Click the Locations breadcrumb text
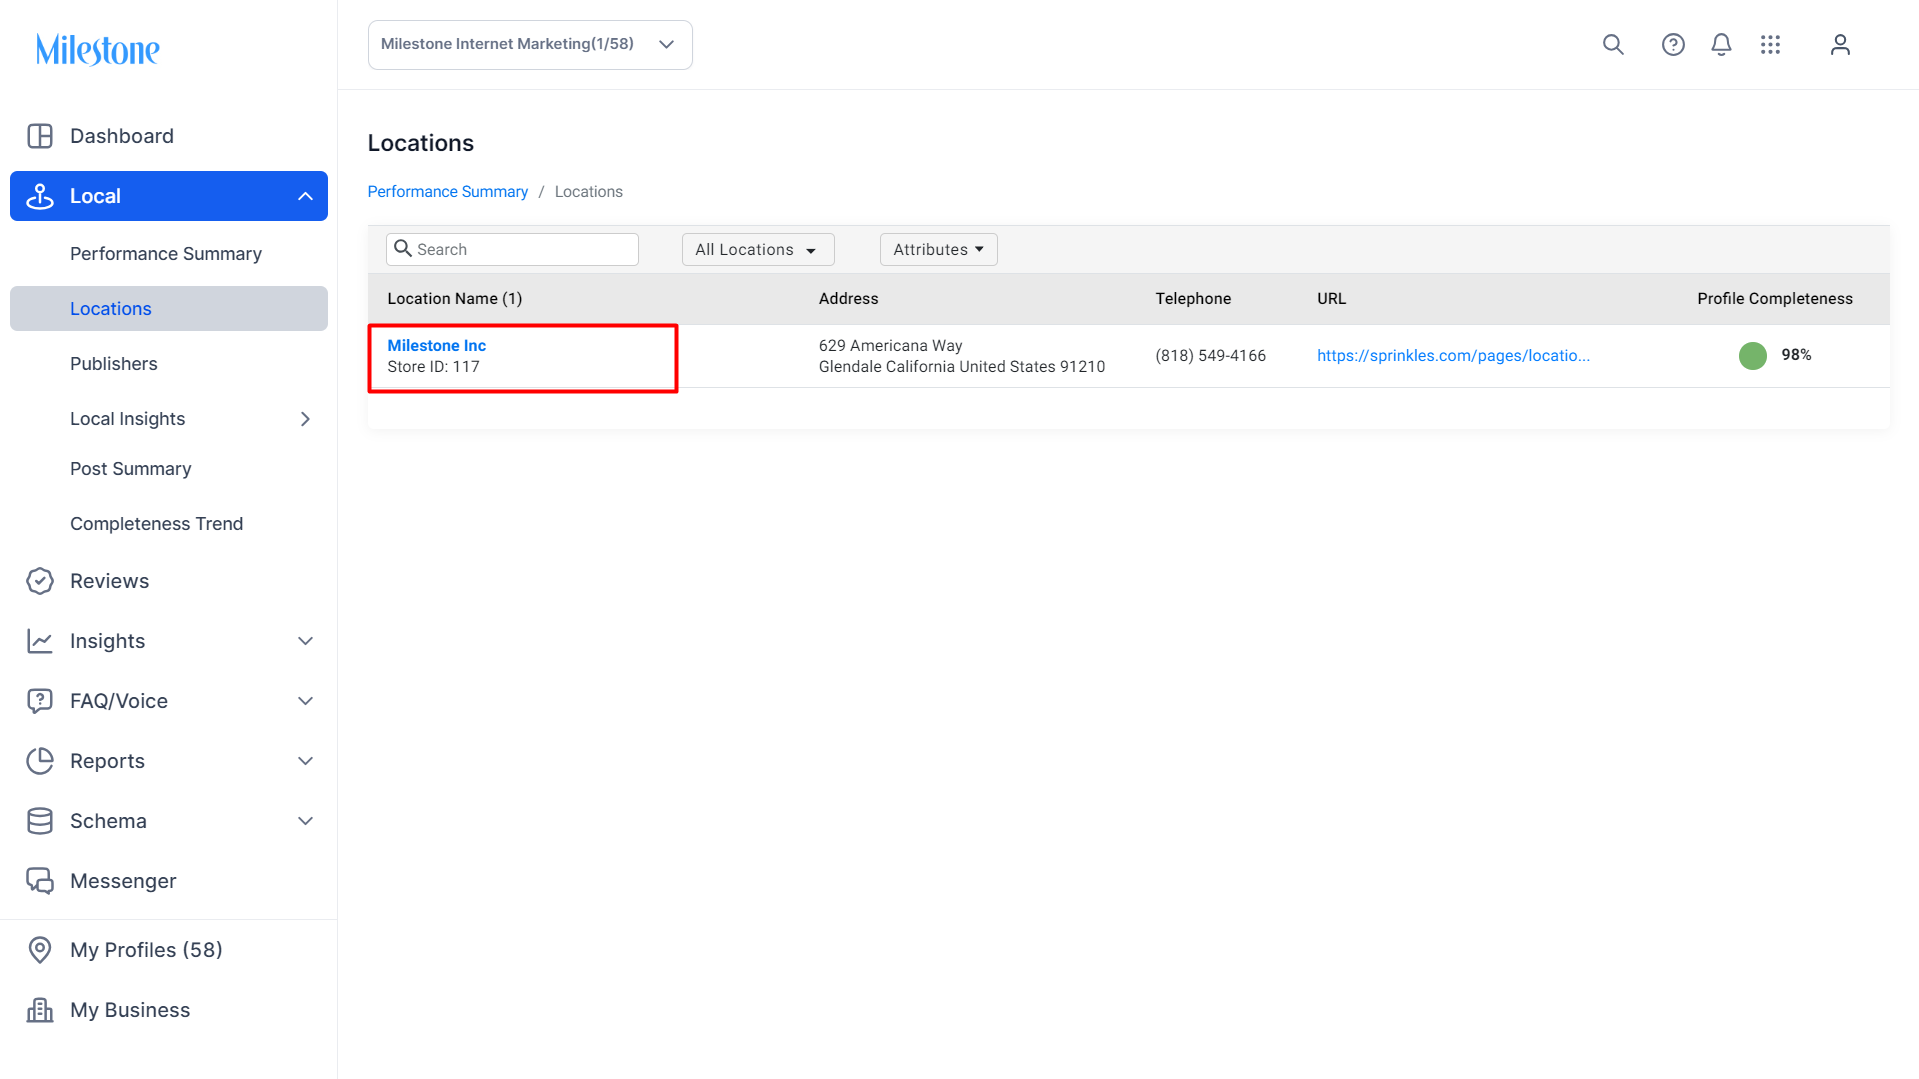The image size is (1919, 1079). 588,192
